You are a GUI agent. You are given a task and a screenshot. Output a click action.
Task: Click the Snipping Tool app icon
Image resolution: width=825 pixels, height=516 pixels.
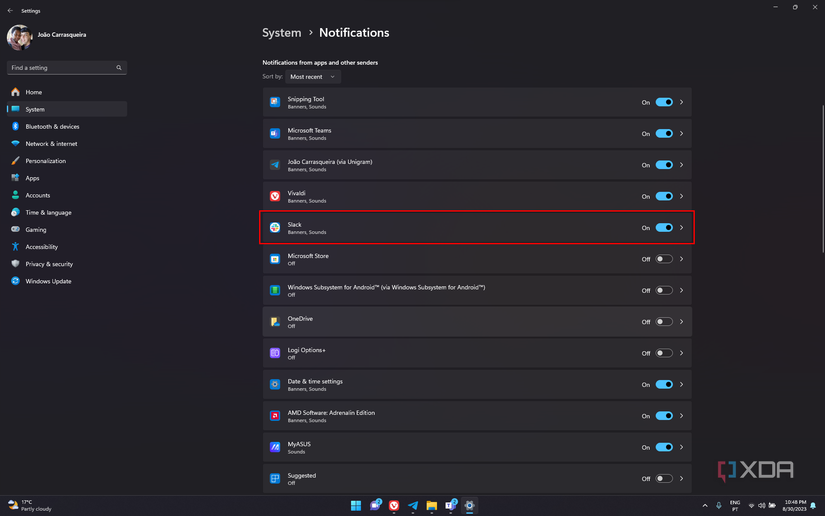[275, 102]
